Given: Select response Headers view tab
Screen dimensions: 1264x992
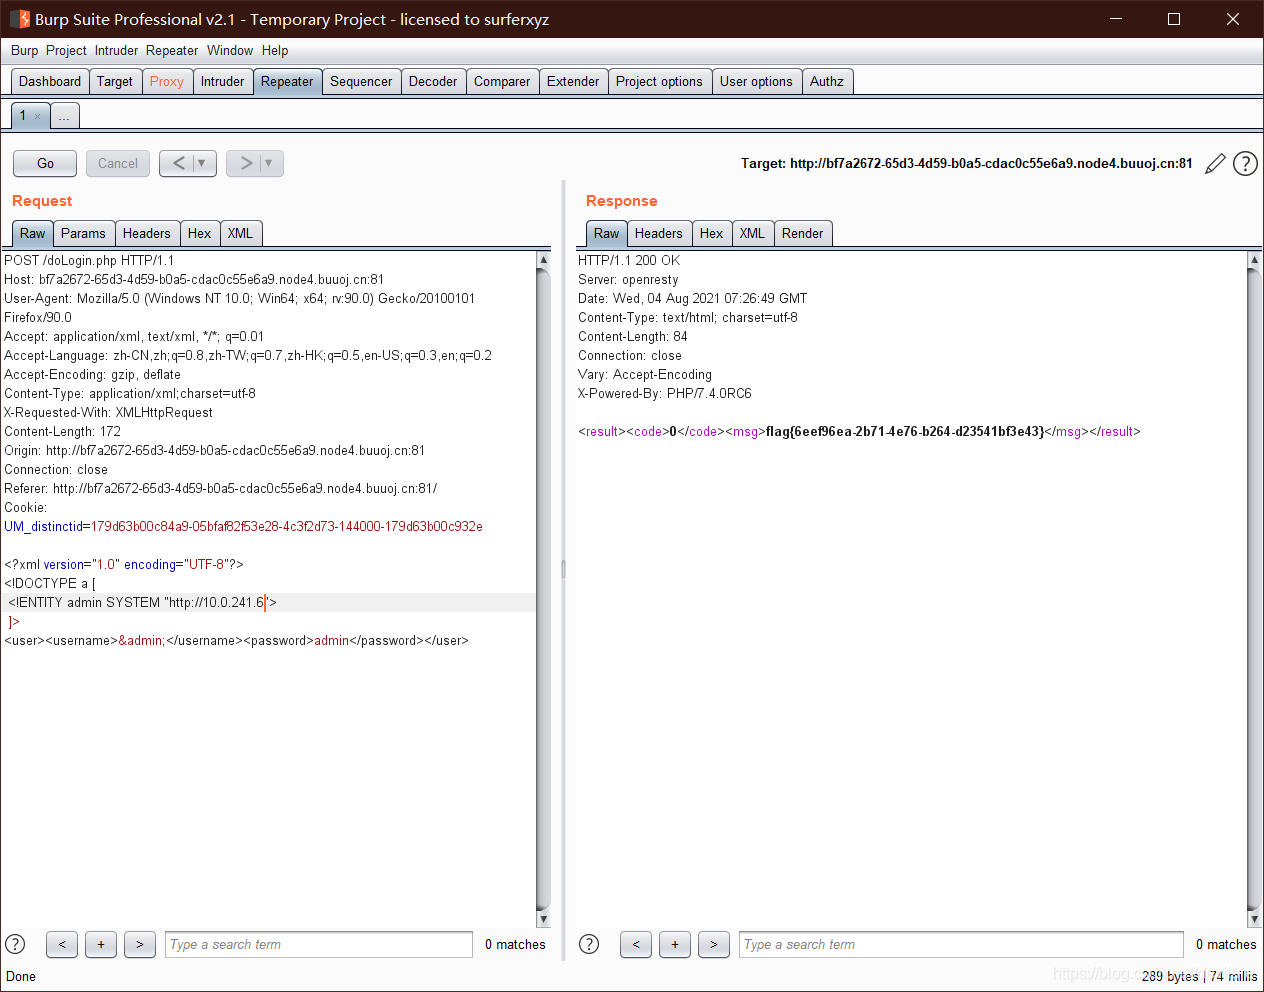Looking at the screenshot, I should point(659,233).
